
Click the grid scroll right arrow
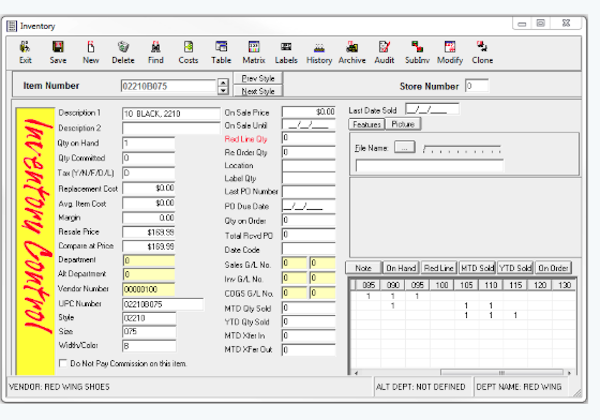tap(569, 373)
